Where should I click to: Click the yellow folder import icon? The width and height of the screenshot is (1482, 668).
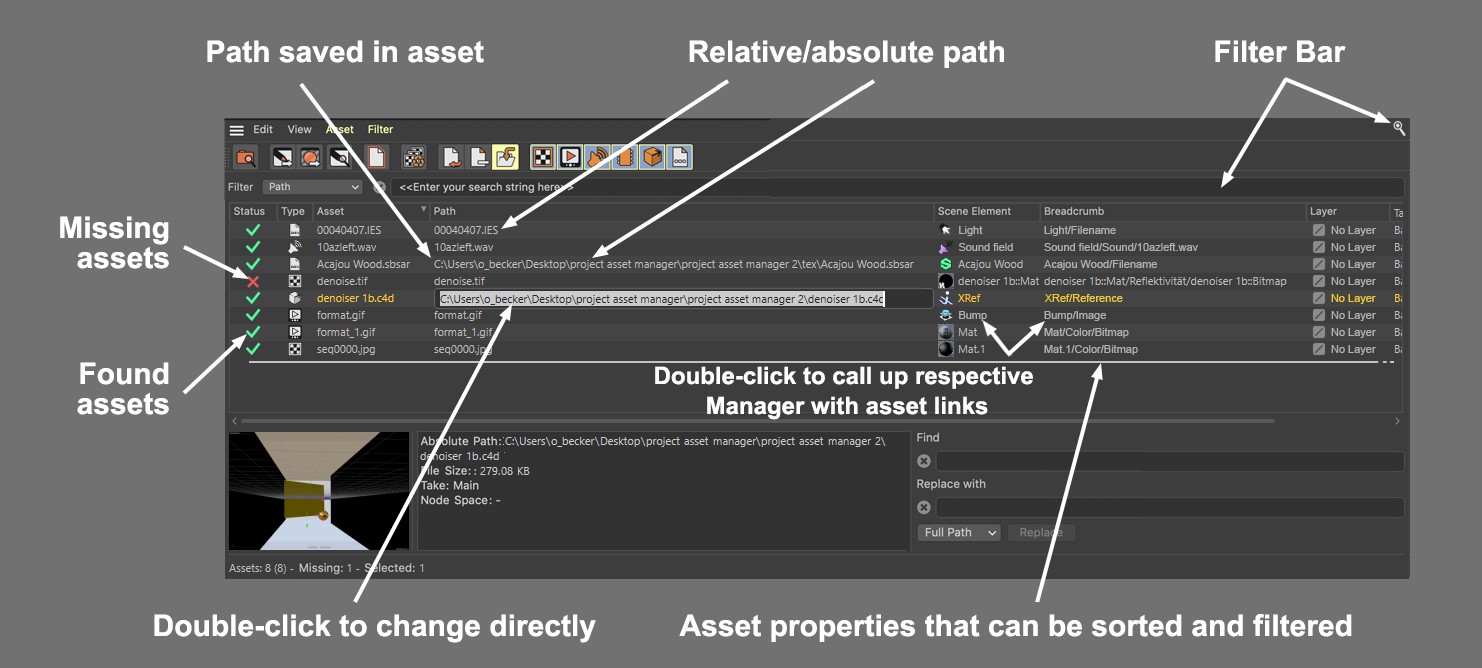(x=507, y=157)
